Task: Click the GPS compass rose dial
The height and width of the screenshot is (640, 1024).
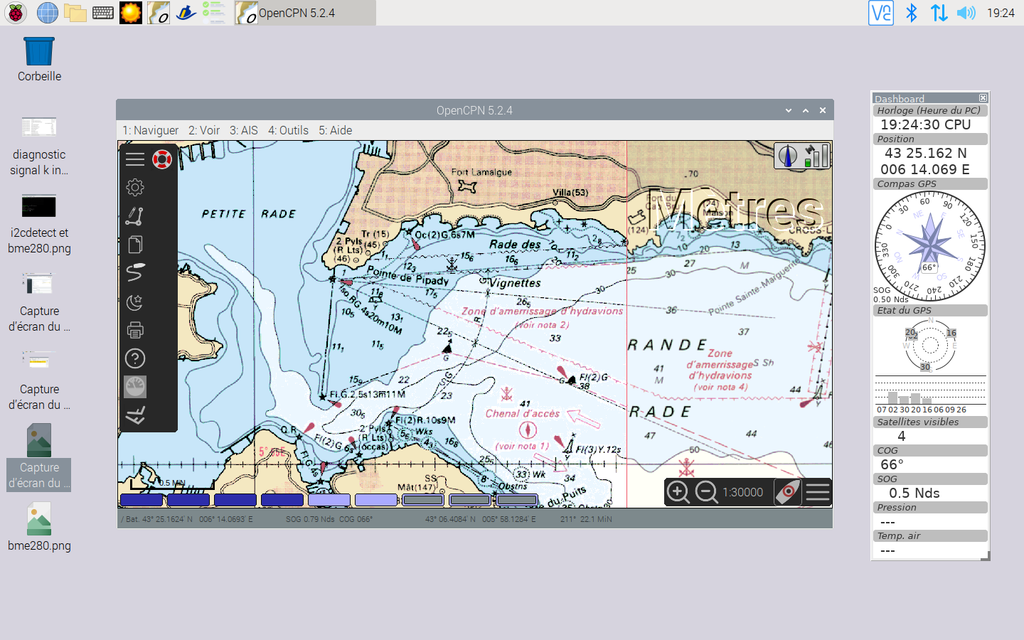Action: click(x=930, y=246)
